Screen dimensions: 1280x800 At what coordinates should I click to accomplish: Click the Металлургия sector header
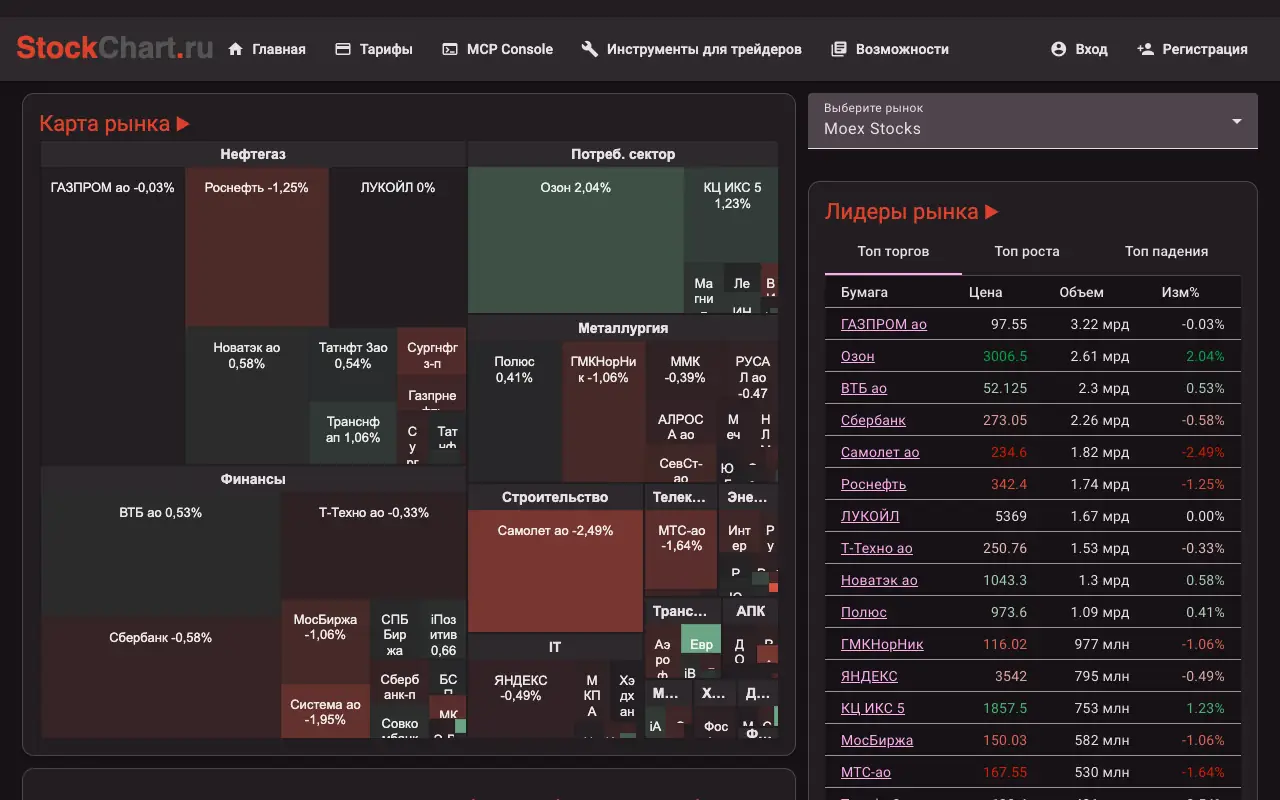[623, 328]
